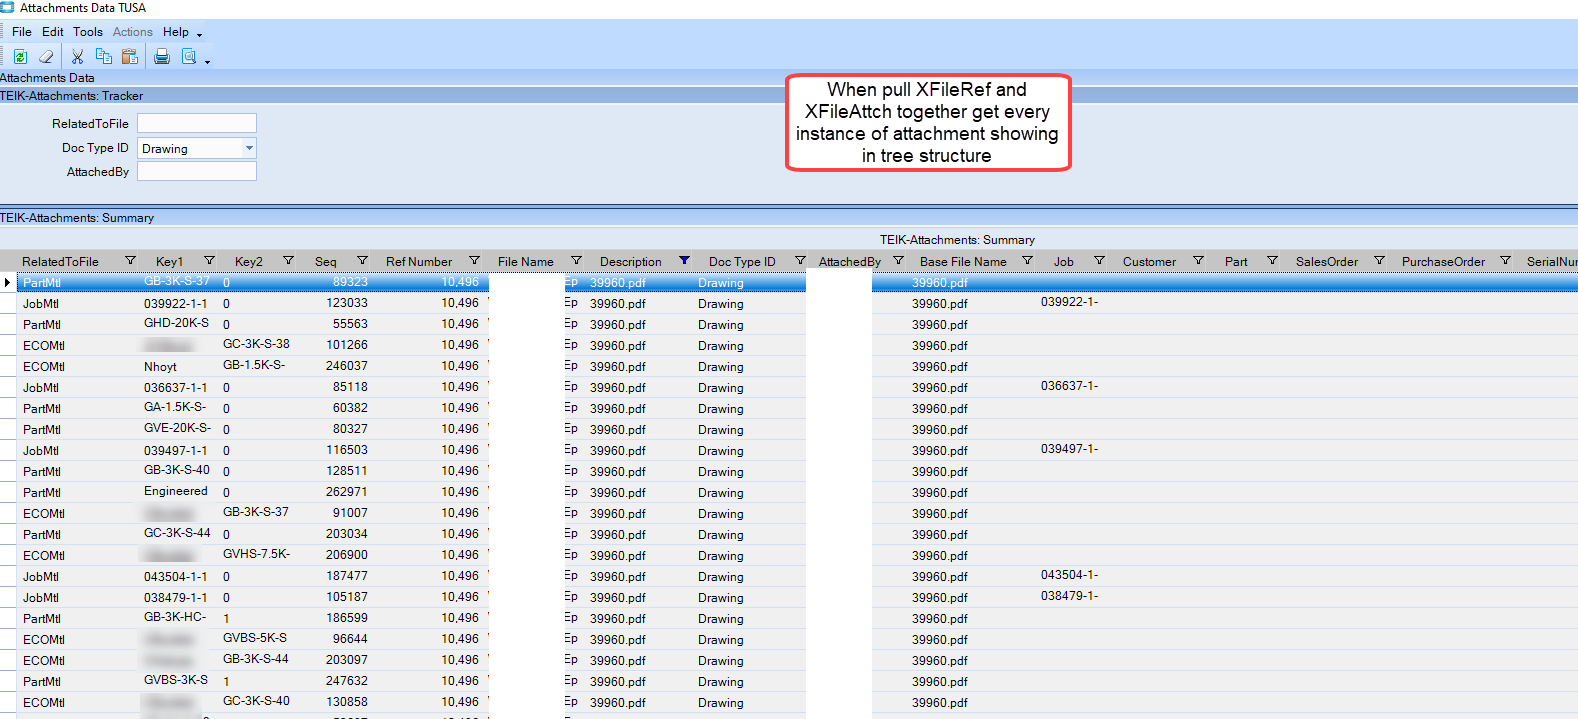Open the filter on File Name column

tap(576, 261)
